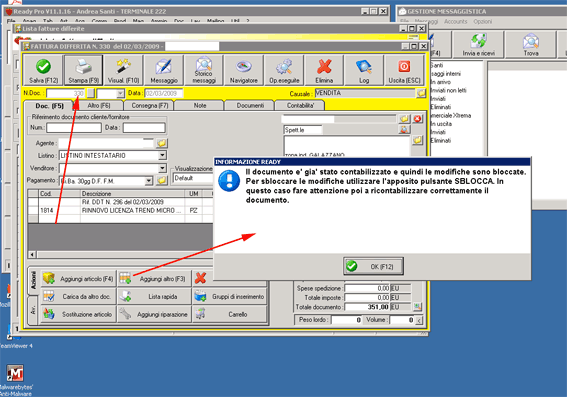The width and height of the screenshot is (567, 397).
Task: Click Sostituzione articolo button
Action: point(78,314)
